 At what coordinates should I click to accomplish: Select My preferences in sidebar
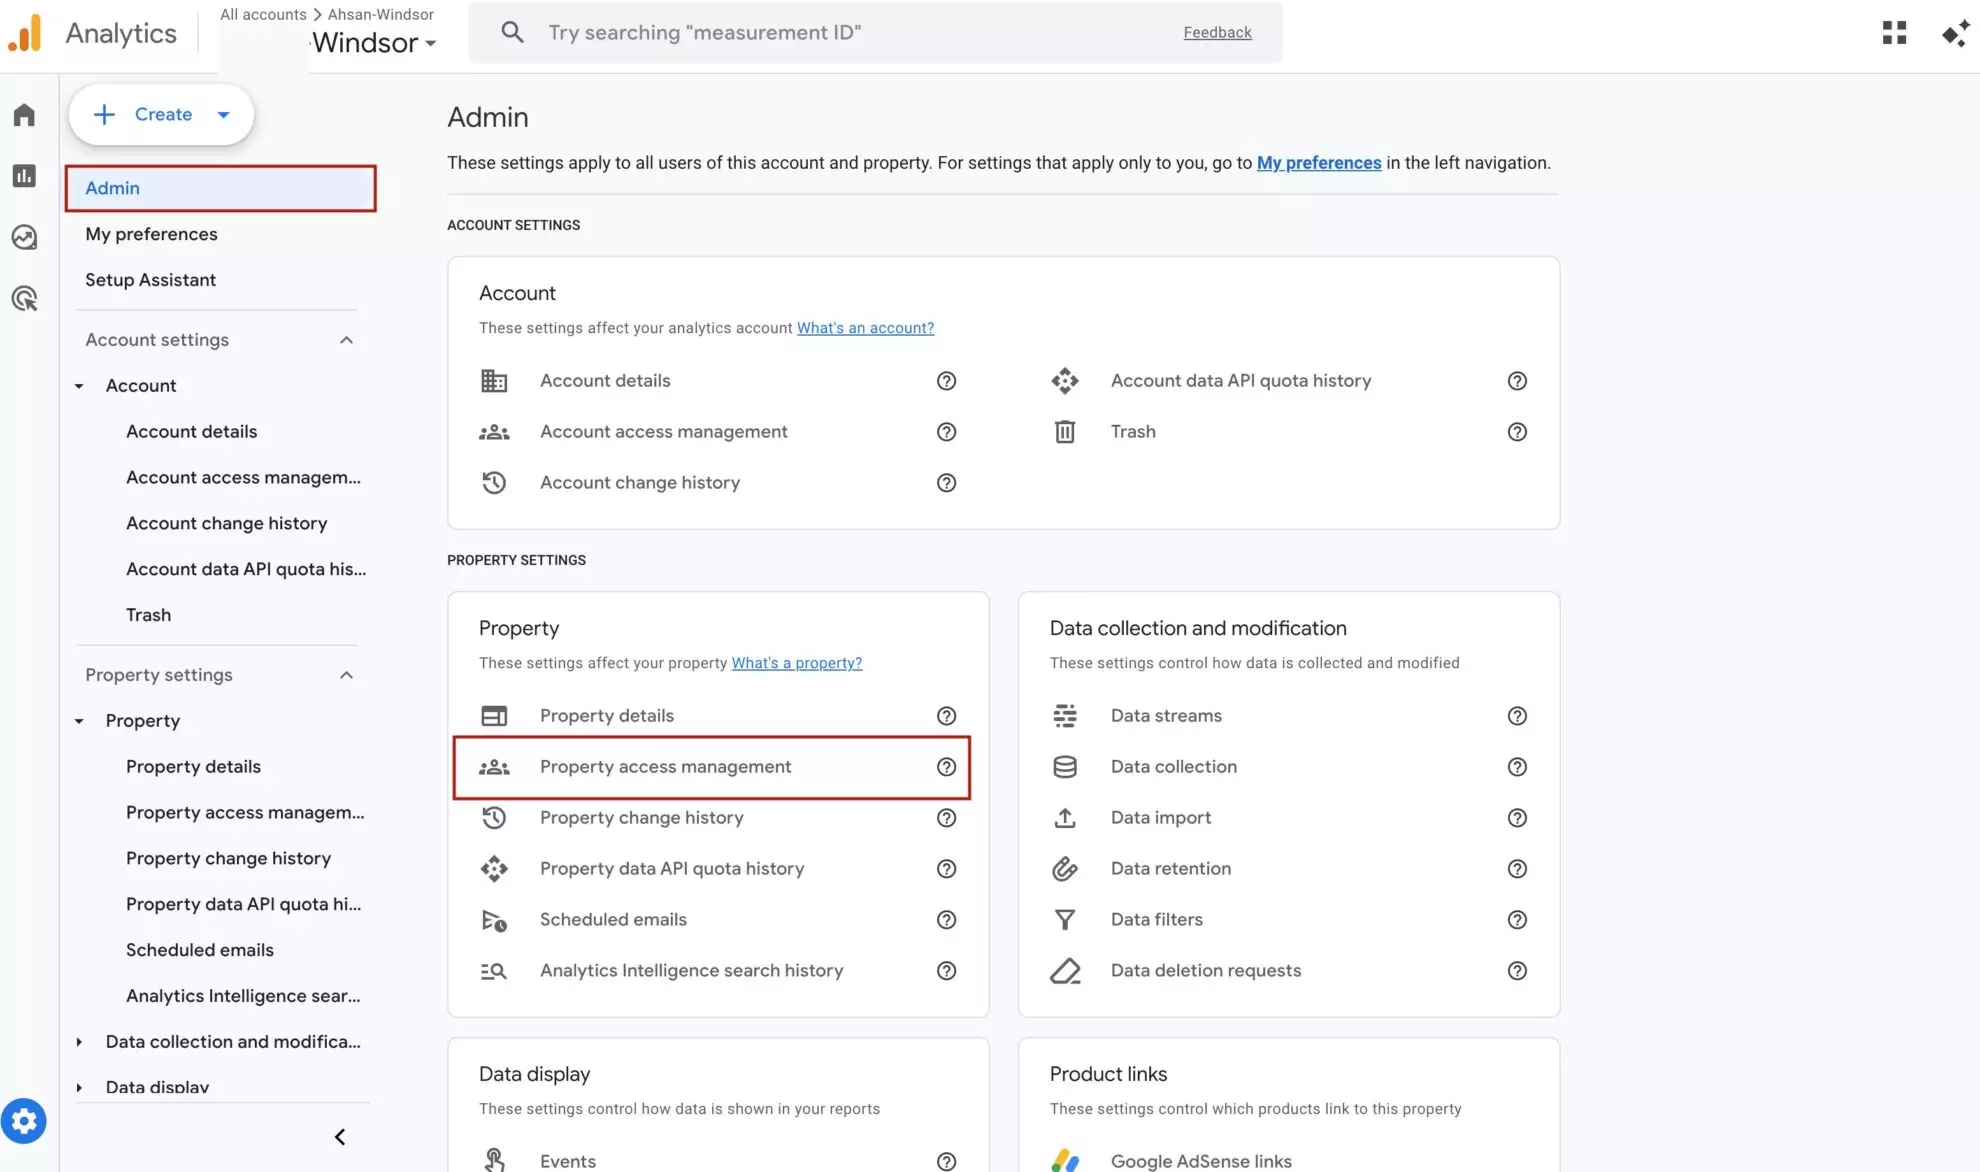click(x=151, y=234)
